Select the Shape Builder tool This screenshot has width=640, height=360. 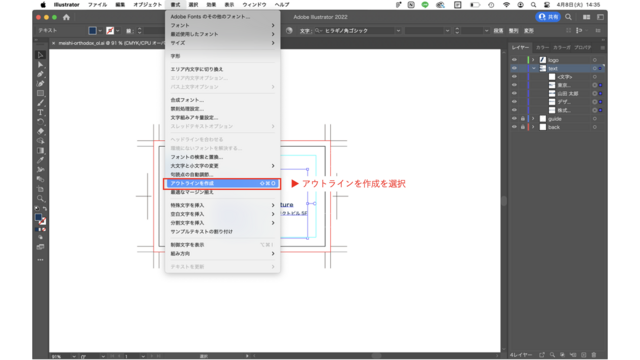(40, 141)
